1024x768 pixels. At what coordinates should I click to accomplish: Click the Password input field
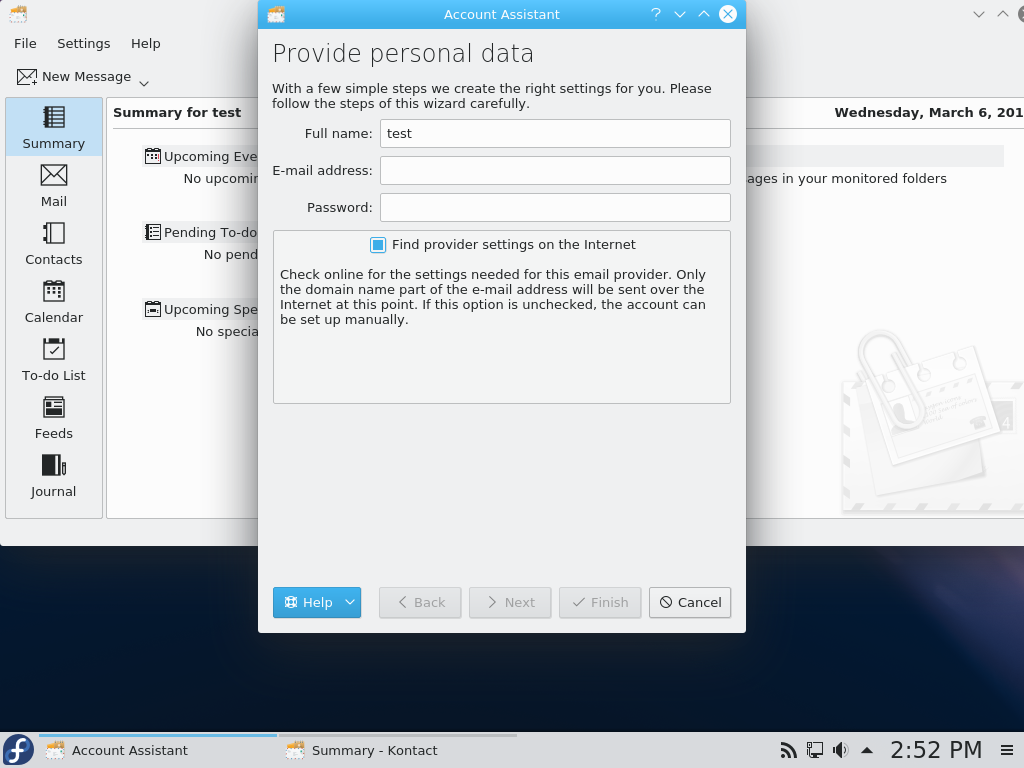coord(555,208)
